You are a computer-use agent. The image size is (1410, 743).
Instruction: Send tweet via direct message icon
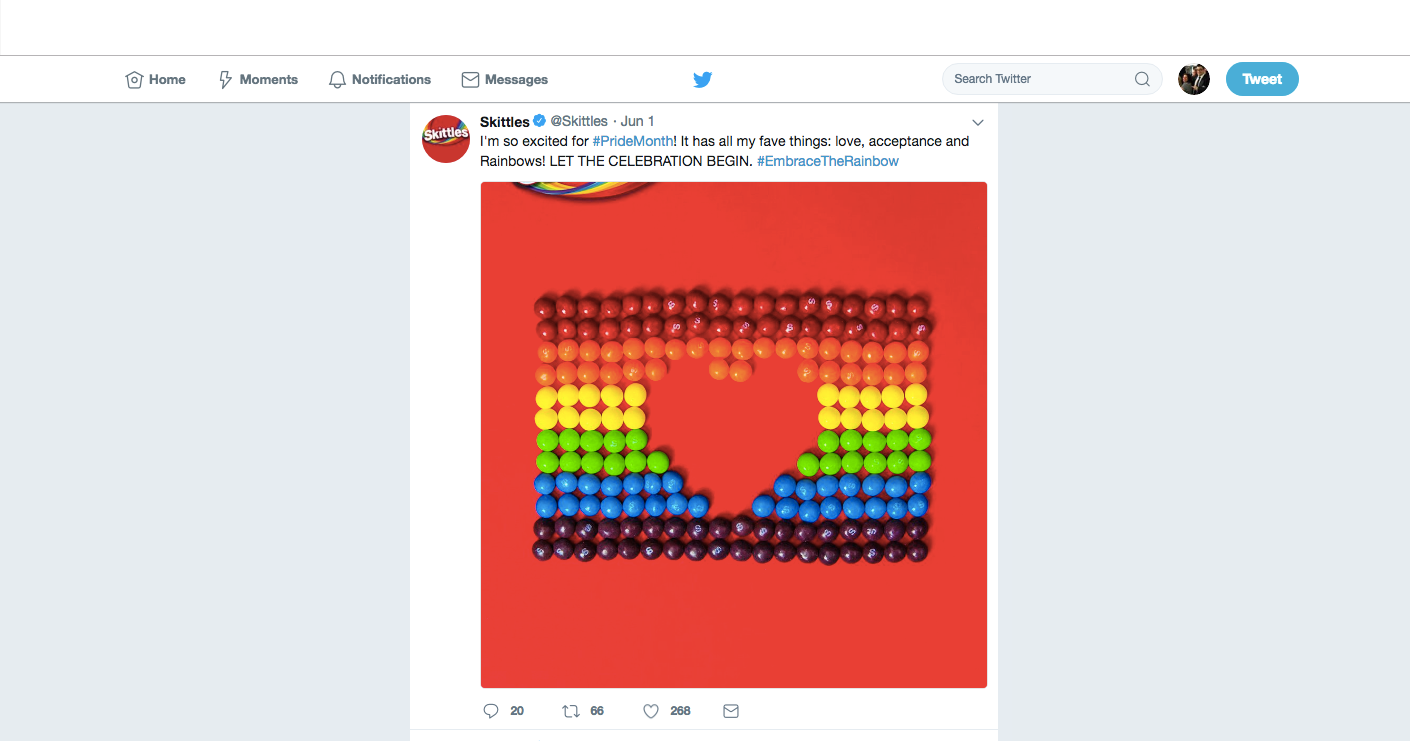point(731,711)
